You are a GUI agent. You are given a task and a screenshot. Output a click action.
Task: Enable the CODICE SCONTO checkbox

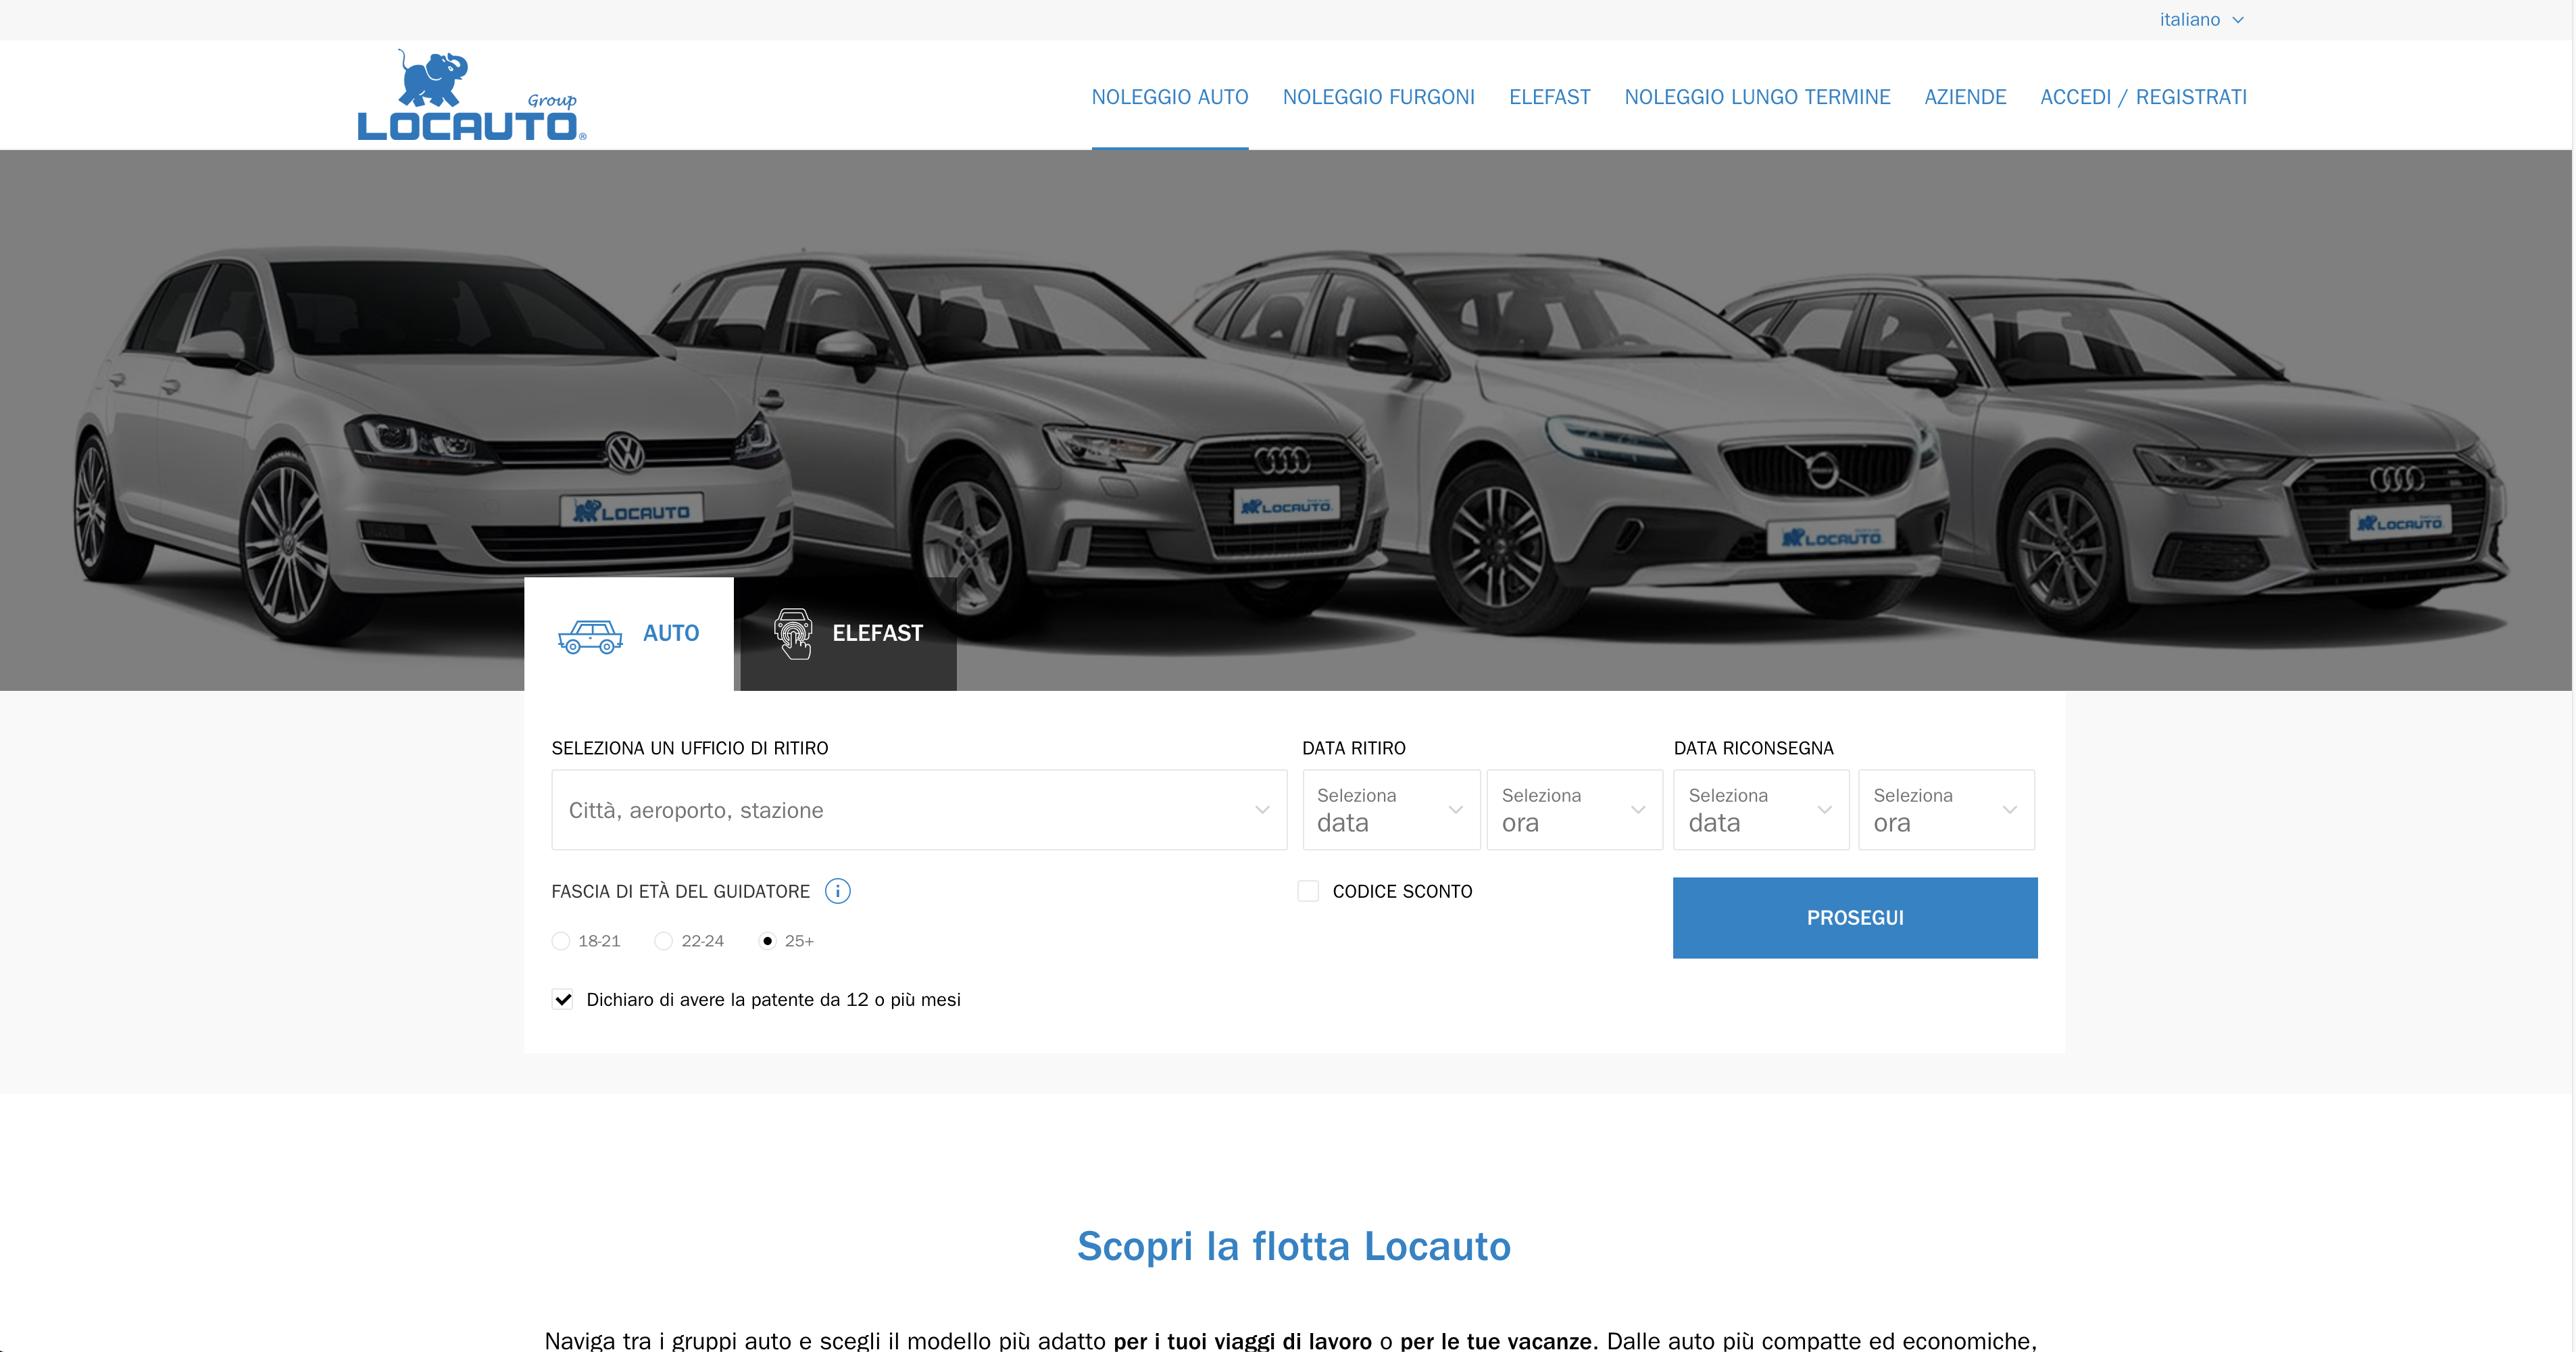[1308, 891]
